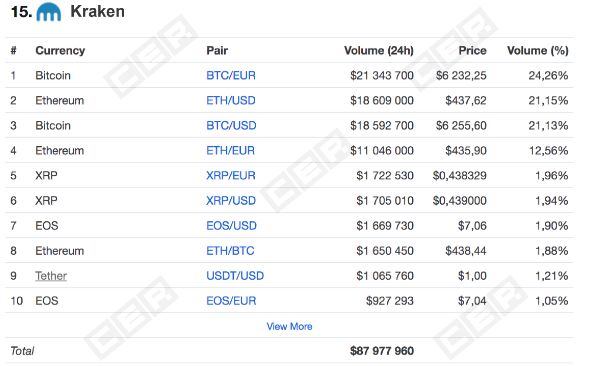Click the EOS/EUR pair link
Image resolution: width=601 pixels, height=366 pixels.
coord(231,301)
